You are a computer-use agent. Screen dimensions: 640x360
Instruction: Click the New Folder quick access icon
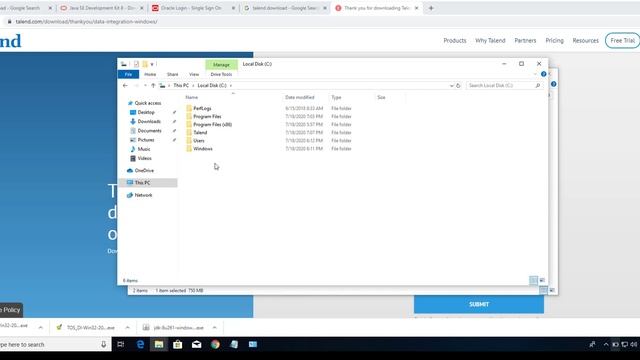(x=144, y=64)
